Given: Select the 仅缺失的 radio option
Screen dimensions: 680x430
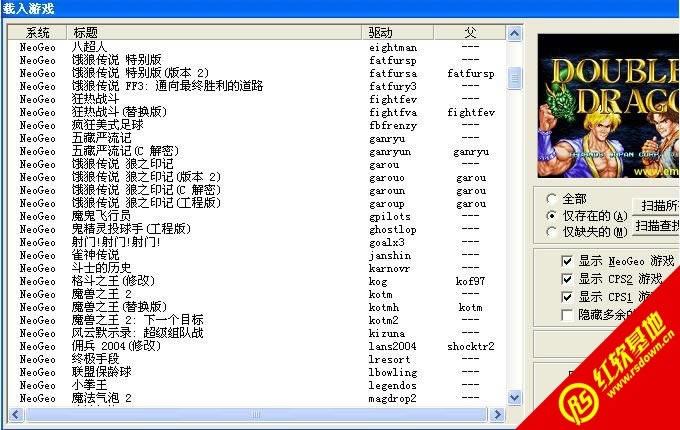Looking at the screenshot, I should pyautogui.click(x=552, y=232).
